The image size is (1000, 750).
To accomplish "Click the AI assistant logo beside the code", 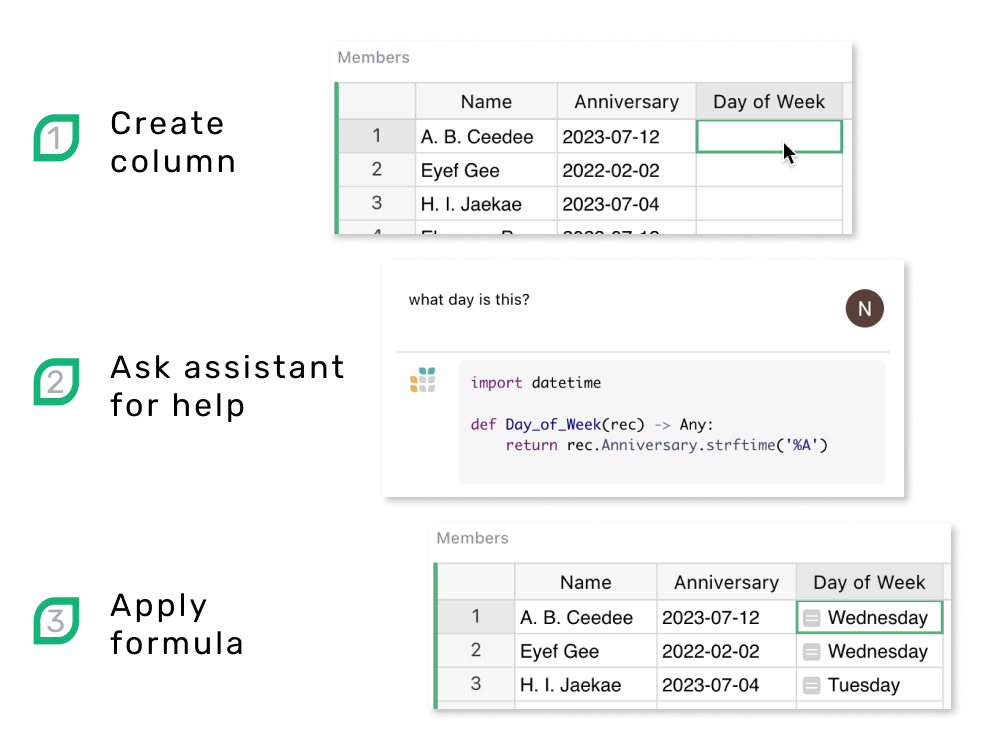I will click(423, 381).
